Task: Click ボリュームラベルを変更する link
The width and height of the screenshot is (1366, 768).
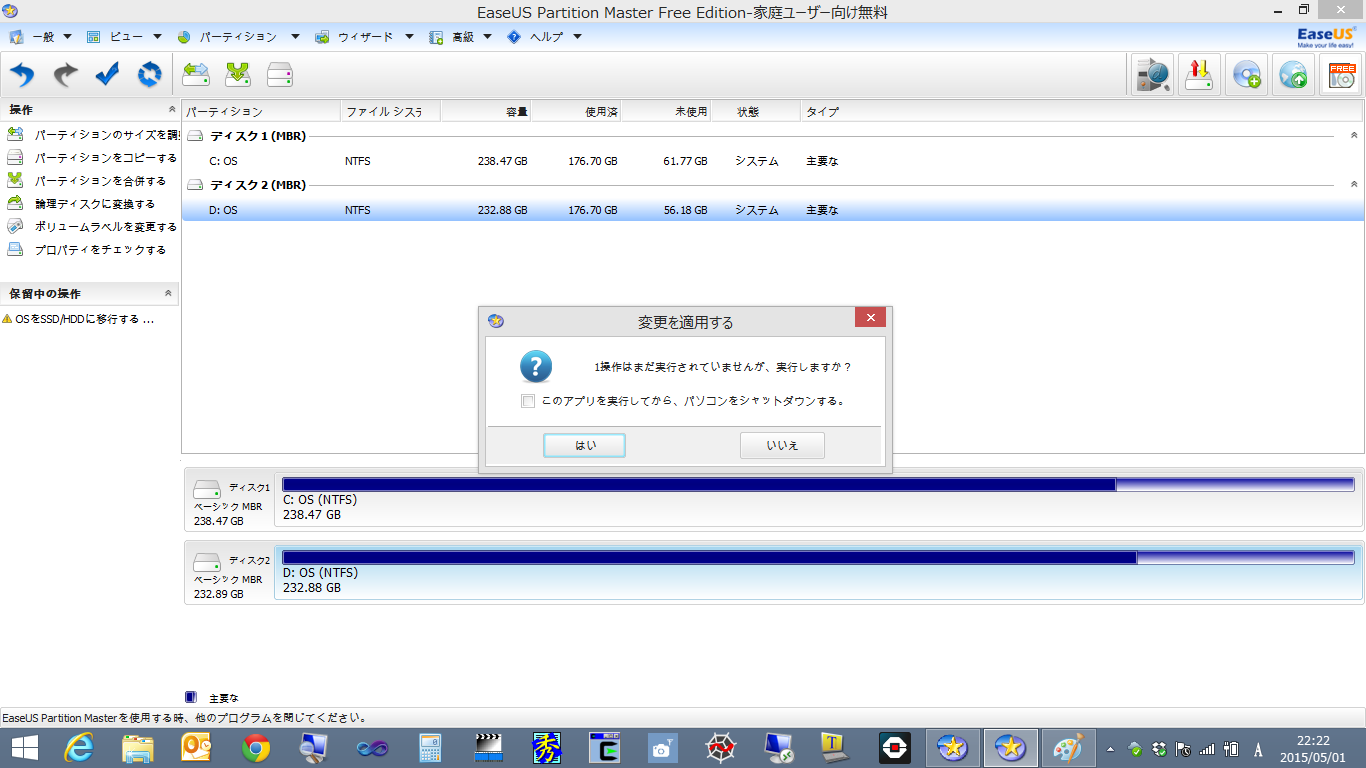Action: click(106, 226)
